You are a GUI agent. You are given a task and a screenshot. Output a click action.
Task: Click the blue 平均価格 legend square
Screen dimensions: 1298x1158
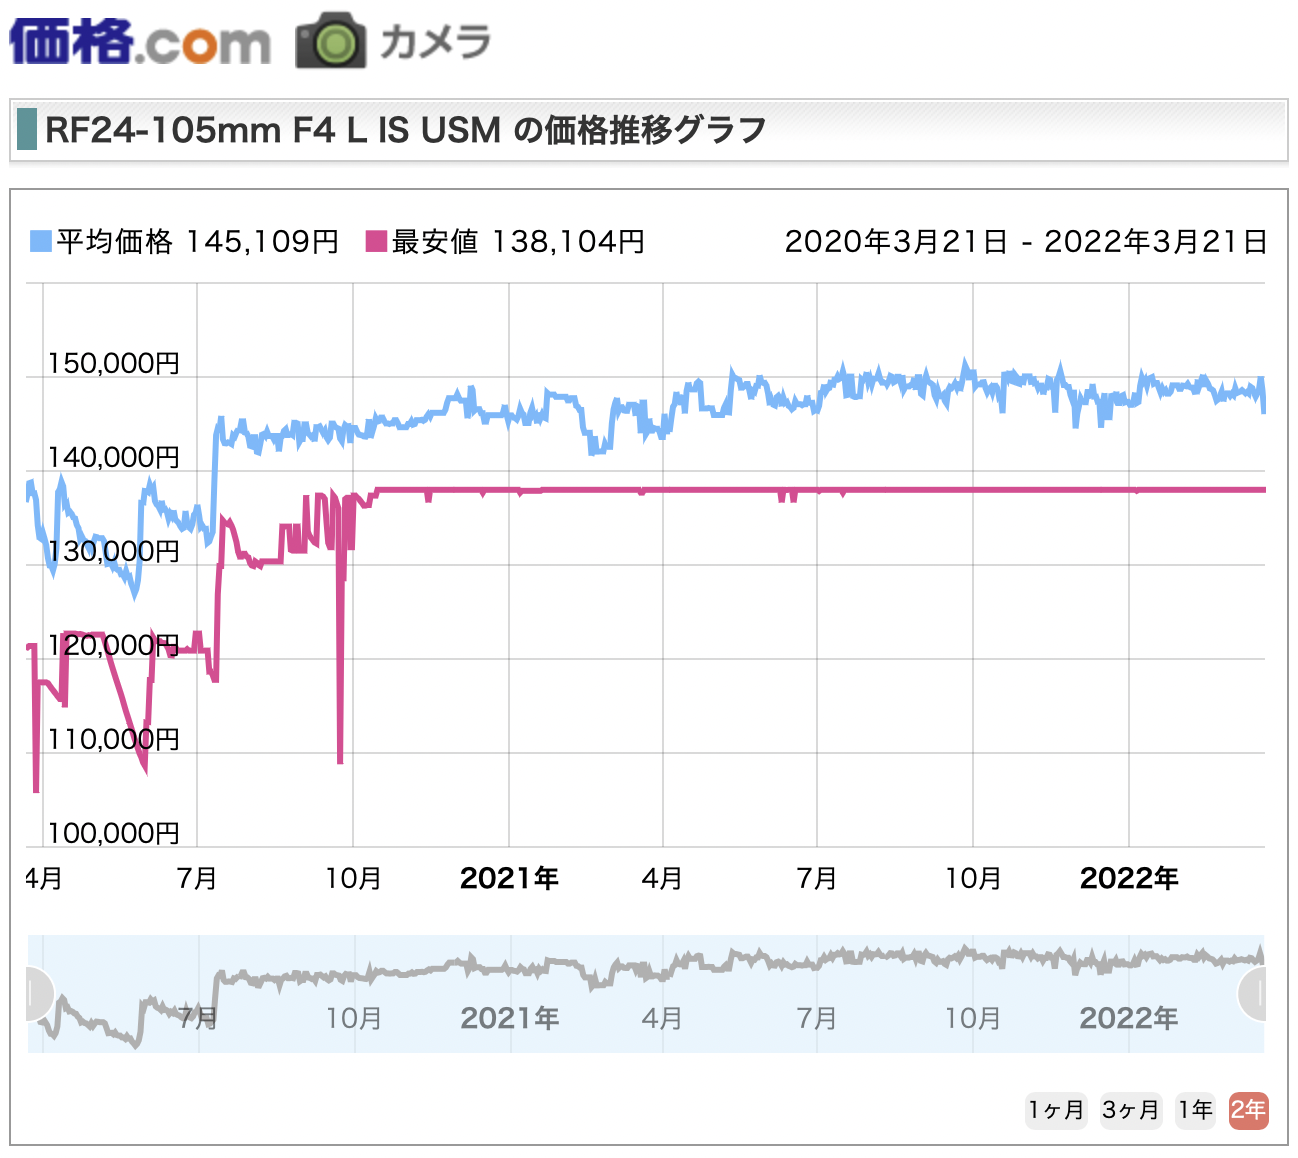pyautogui.click(x=40, y=241)
